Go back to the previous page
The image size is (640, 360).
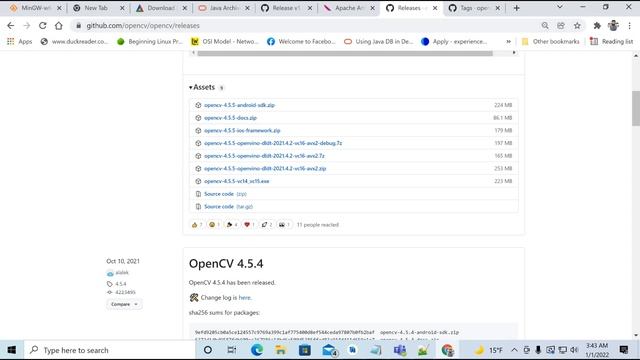11,25
